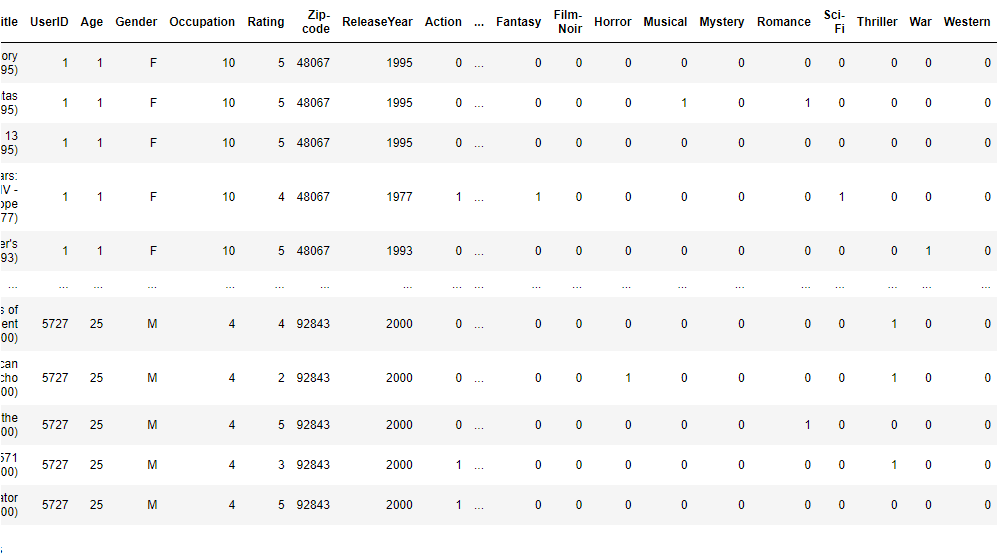Image resolution: width=1004 pixels, height=560 pixels.
Task: Select Thriller value 1 in the Rating 2 row
Action: 894,378
